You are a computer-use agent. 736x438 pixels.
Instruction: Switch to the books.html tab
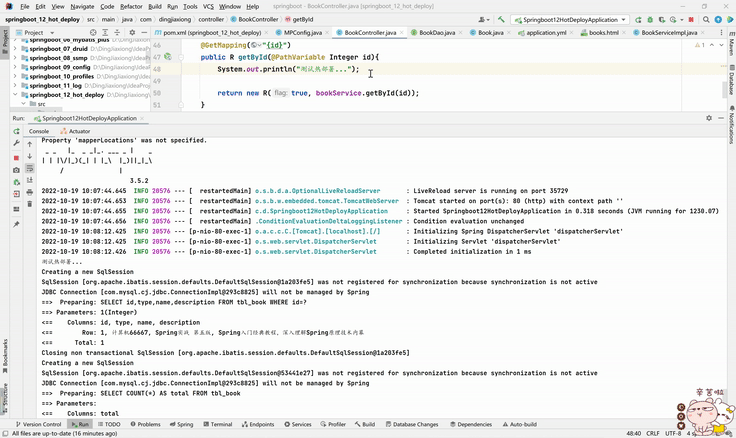coord(599,32)
